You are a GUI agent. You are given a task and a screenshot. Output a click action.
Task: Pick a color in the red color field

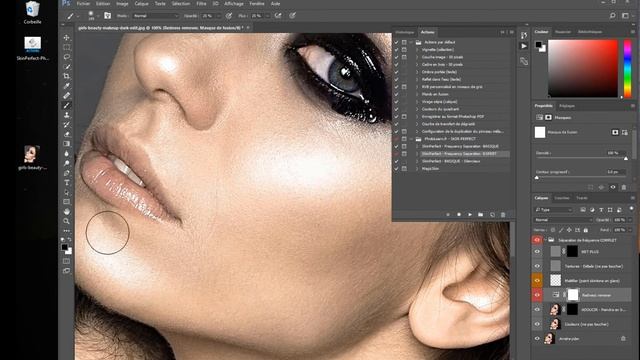click(583, 69)
